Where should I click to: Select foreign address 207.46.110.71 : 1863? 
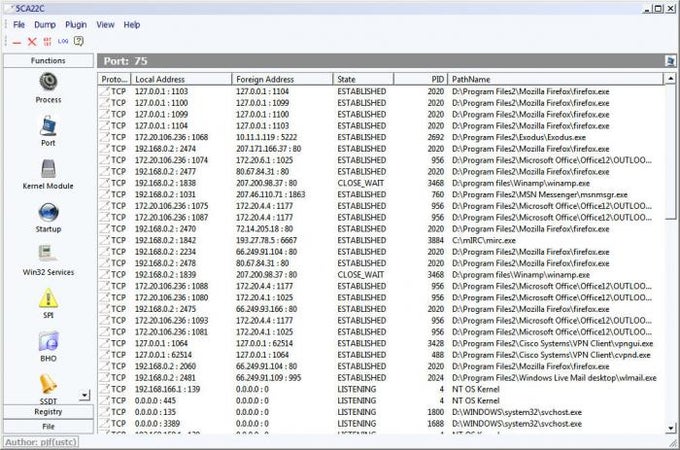coord(271,194)
